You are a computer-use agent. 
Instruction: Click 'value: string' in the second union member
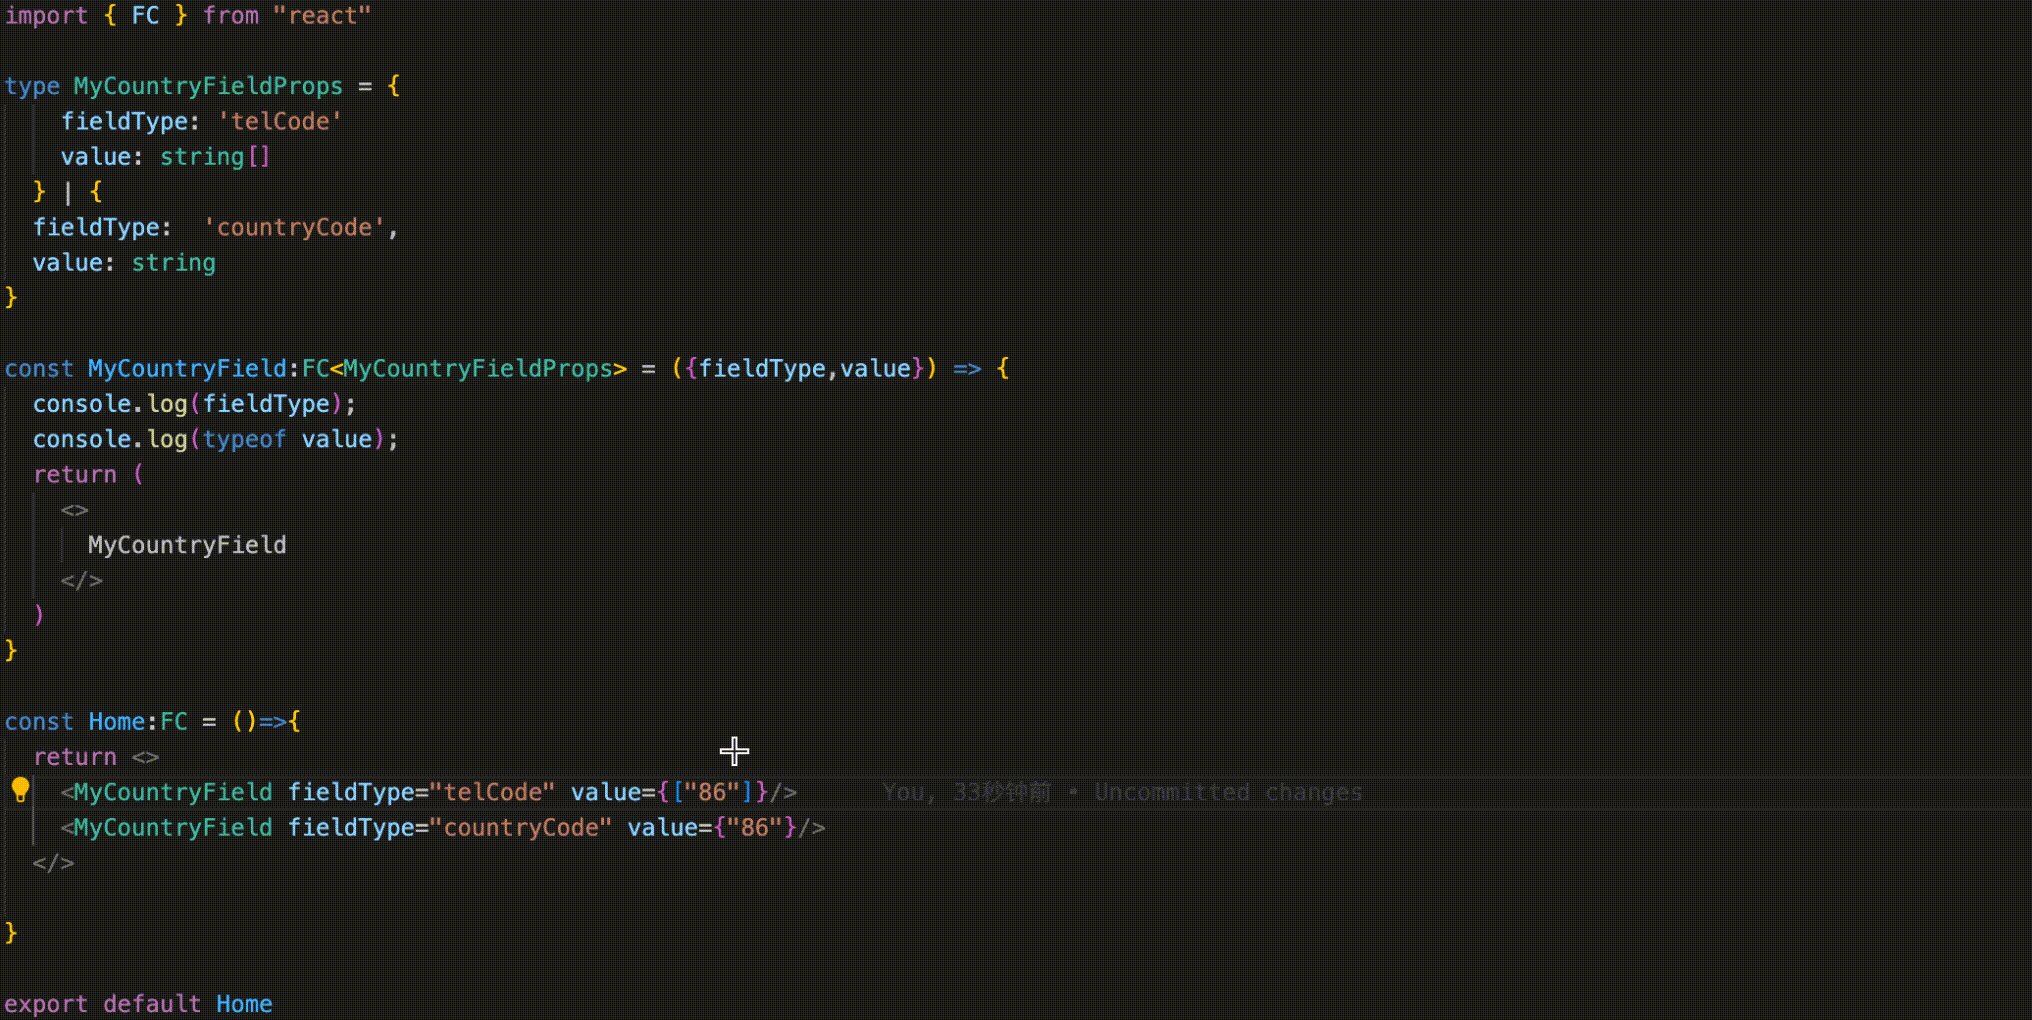[124, 263]
